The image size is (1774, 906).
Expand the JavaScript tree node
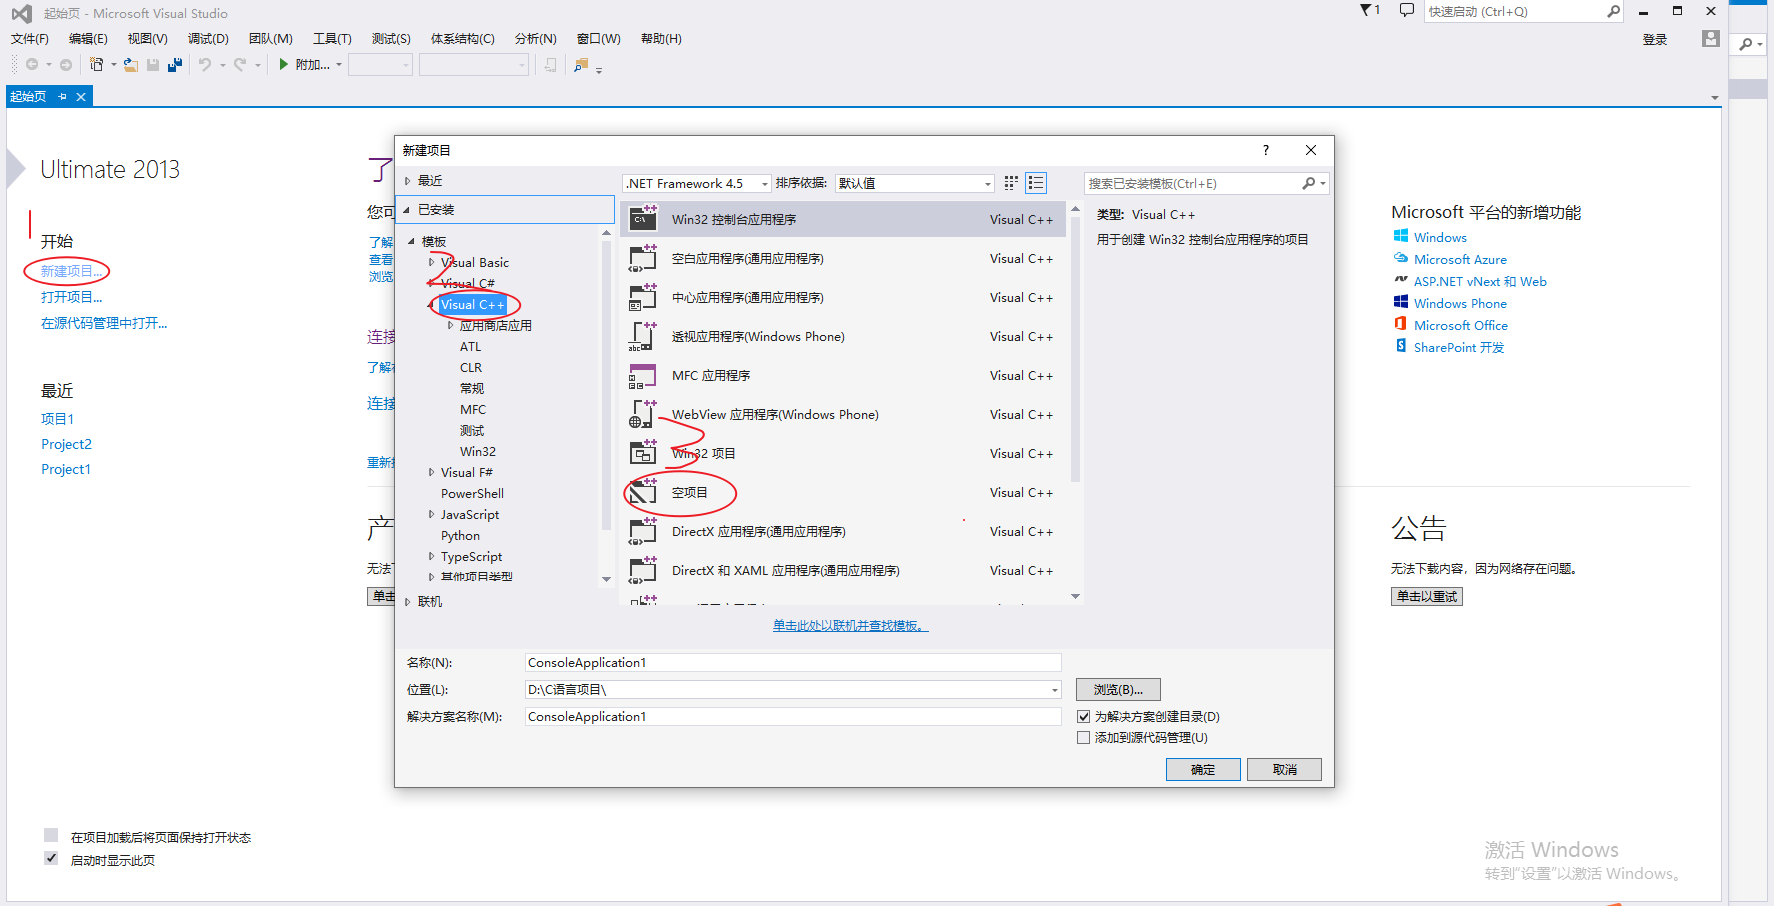pos(431,515)
